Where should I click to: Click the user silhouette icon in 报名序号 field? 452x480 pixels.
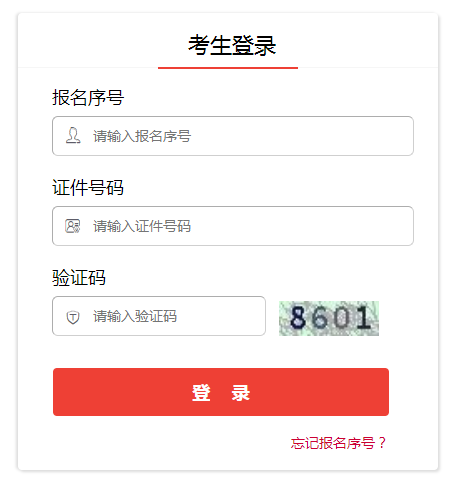click(73, 136)
